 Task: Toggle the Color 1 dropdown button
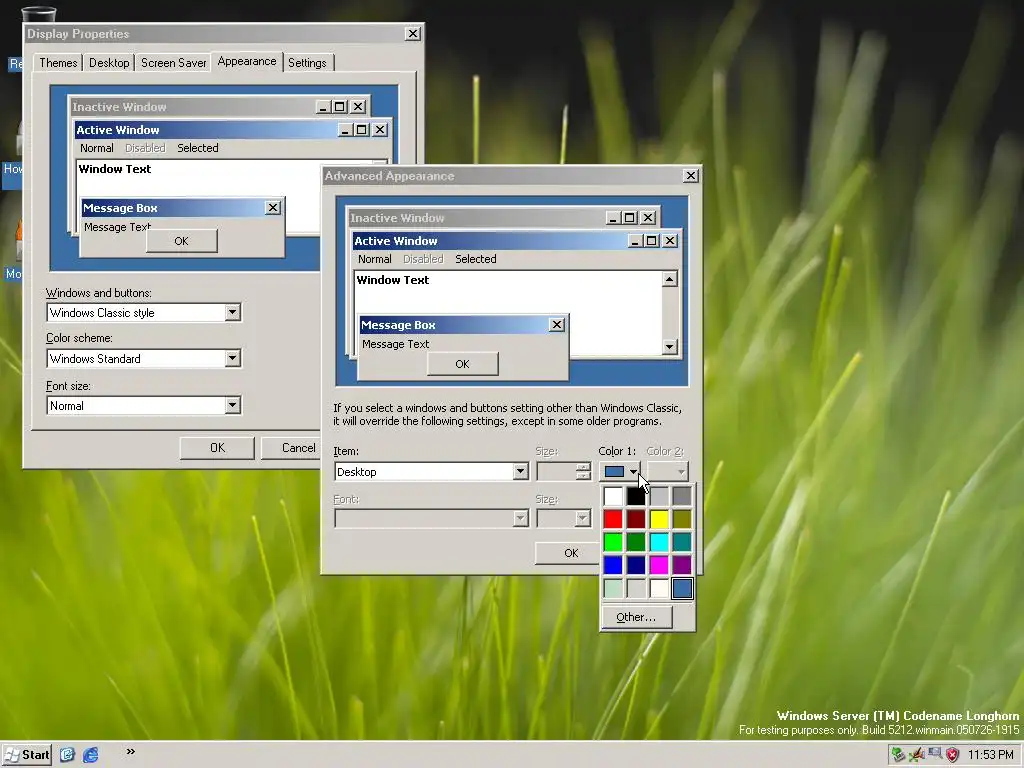(x=620, y=472)
